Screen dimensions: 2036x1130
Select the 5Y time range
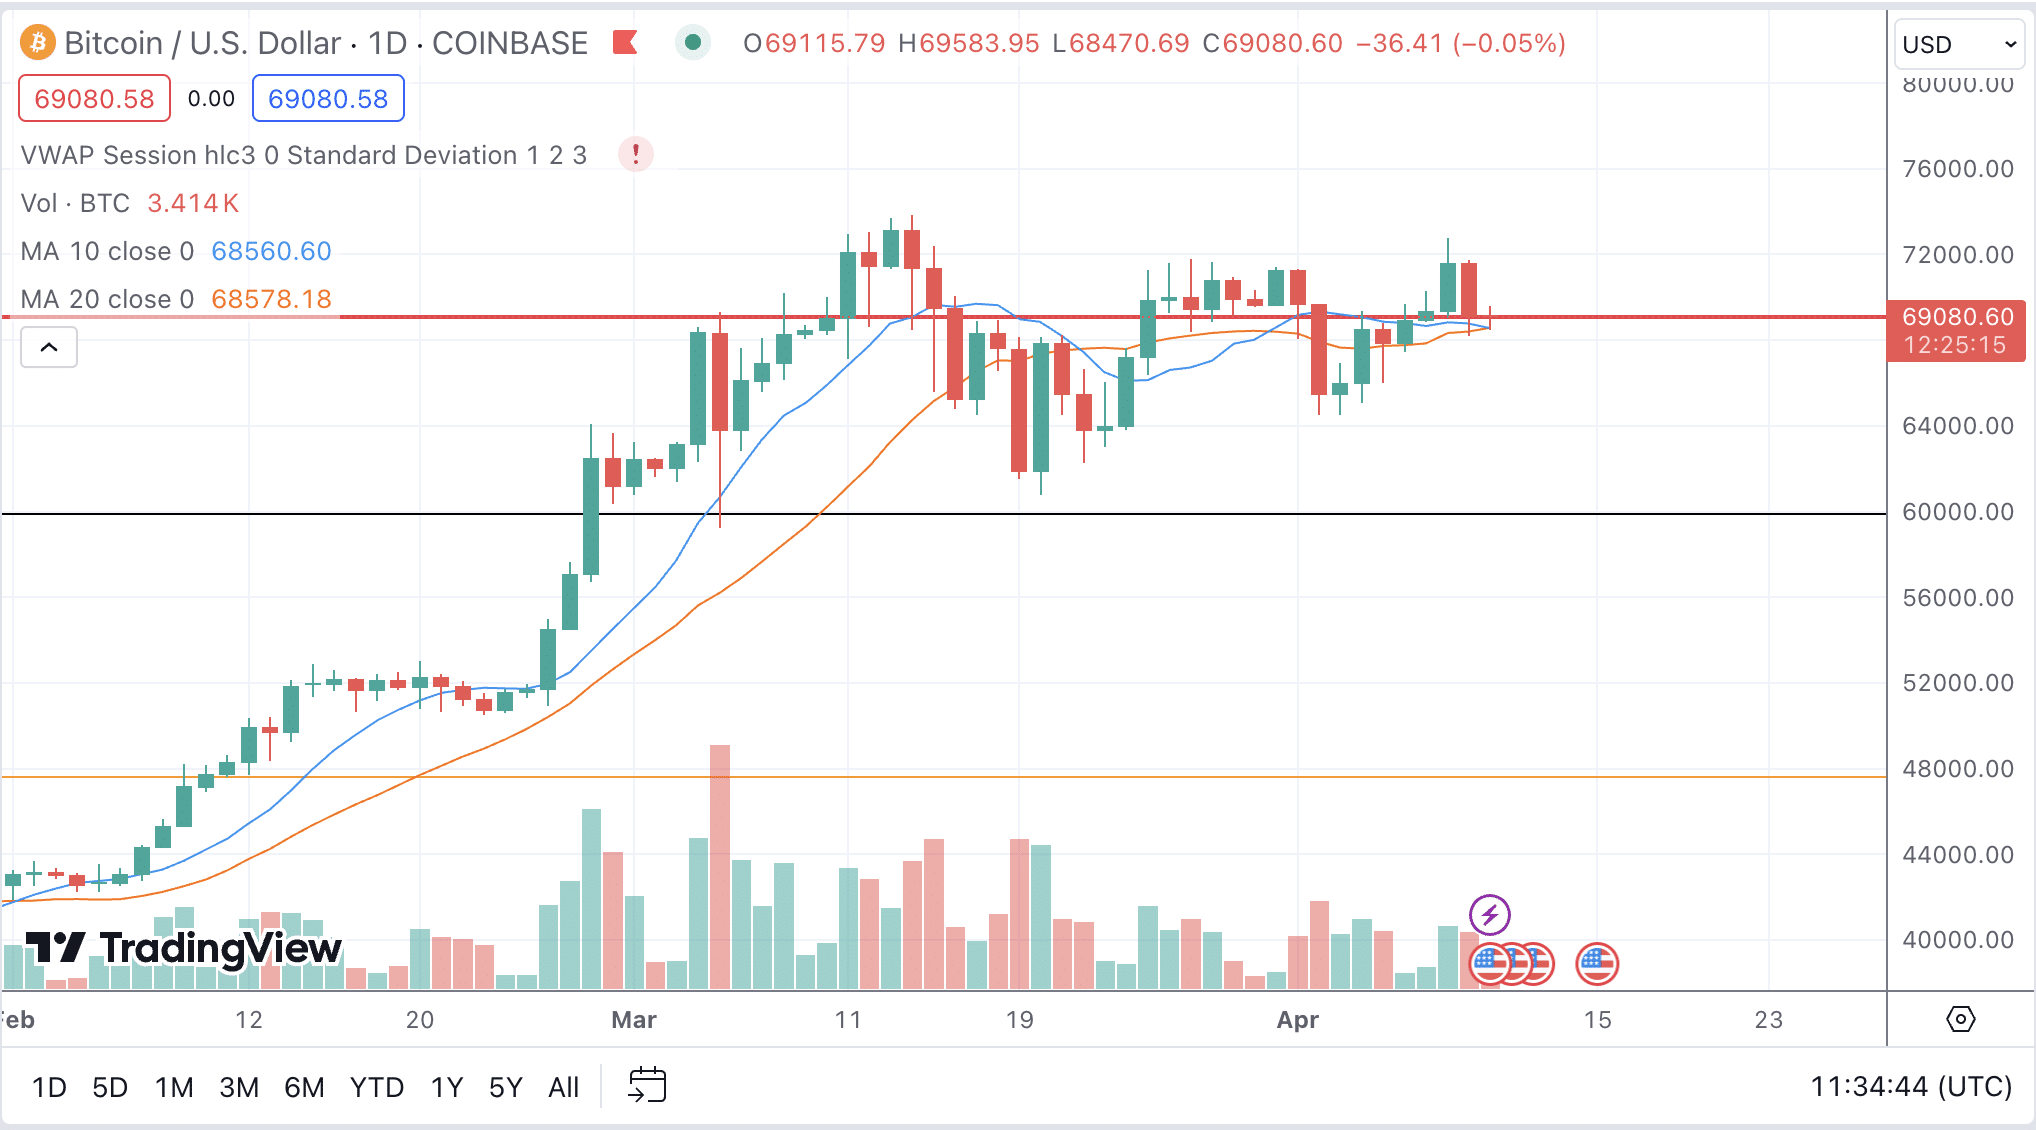pos(506,1087)
